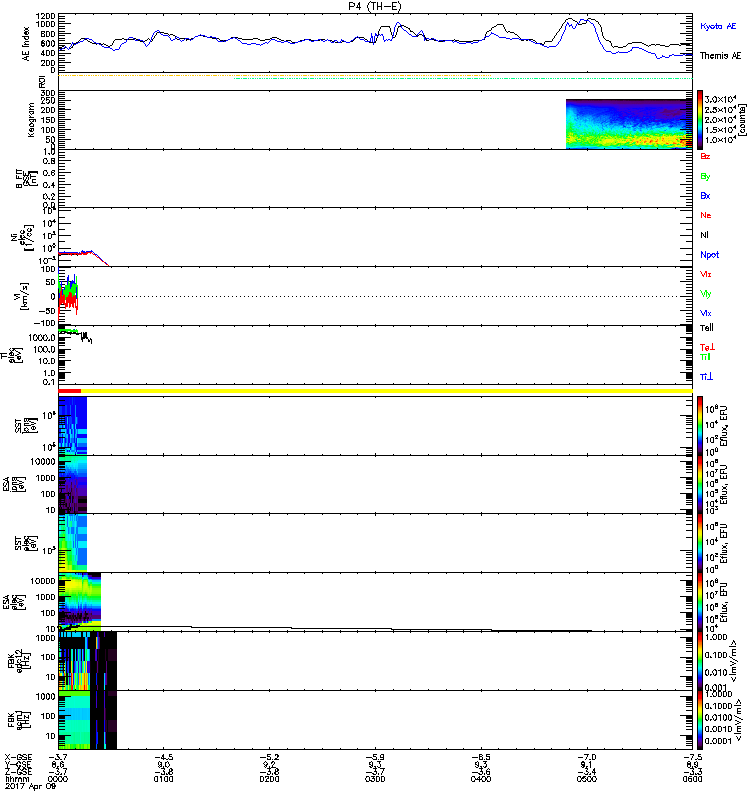The height and width of the screenshot is (800, 750).
Task: Click the FBK scm1 spectrogram data block
Action: (x=87, y=719)
